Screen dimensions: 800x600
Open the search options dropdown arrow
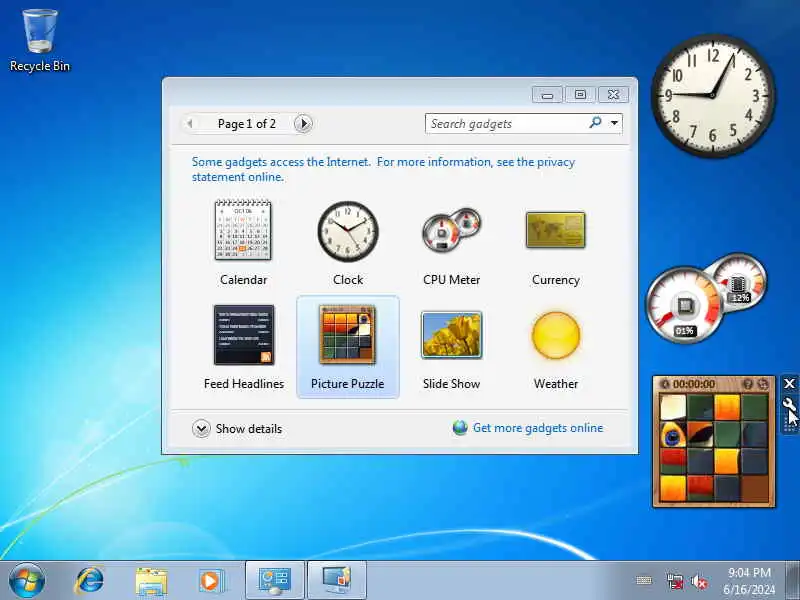pyautogui.click(x=614, y=123)
